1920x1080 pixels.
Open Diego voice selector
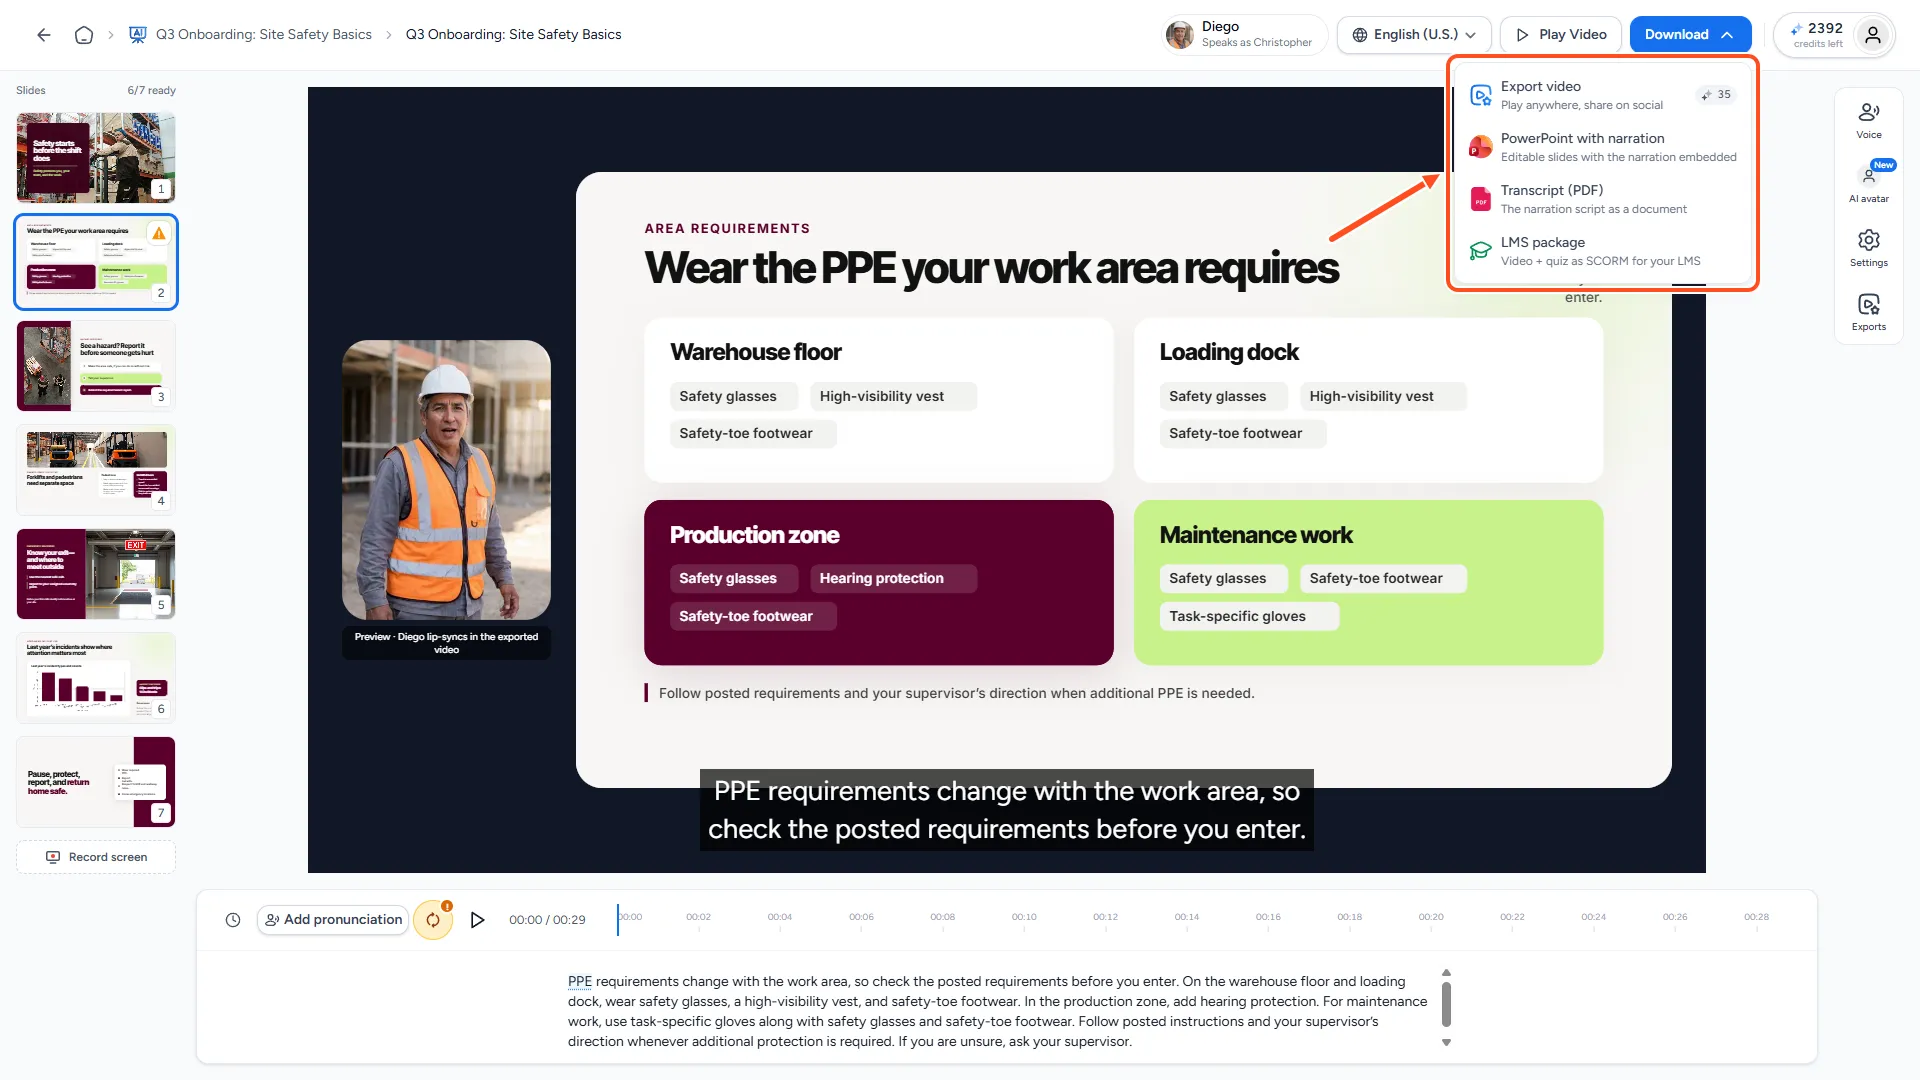[x=1245, y=35]
